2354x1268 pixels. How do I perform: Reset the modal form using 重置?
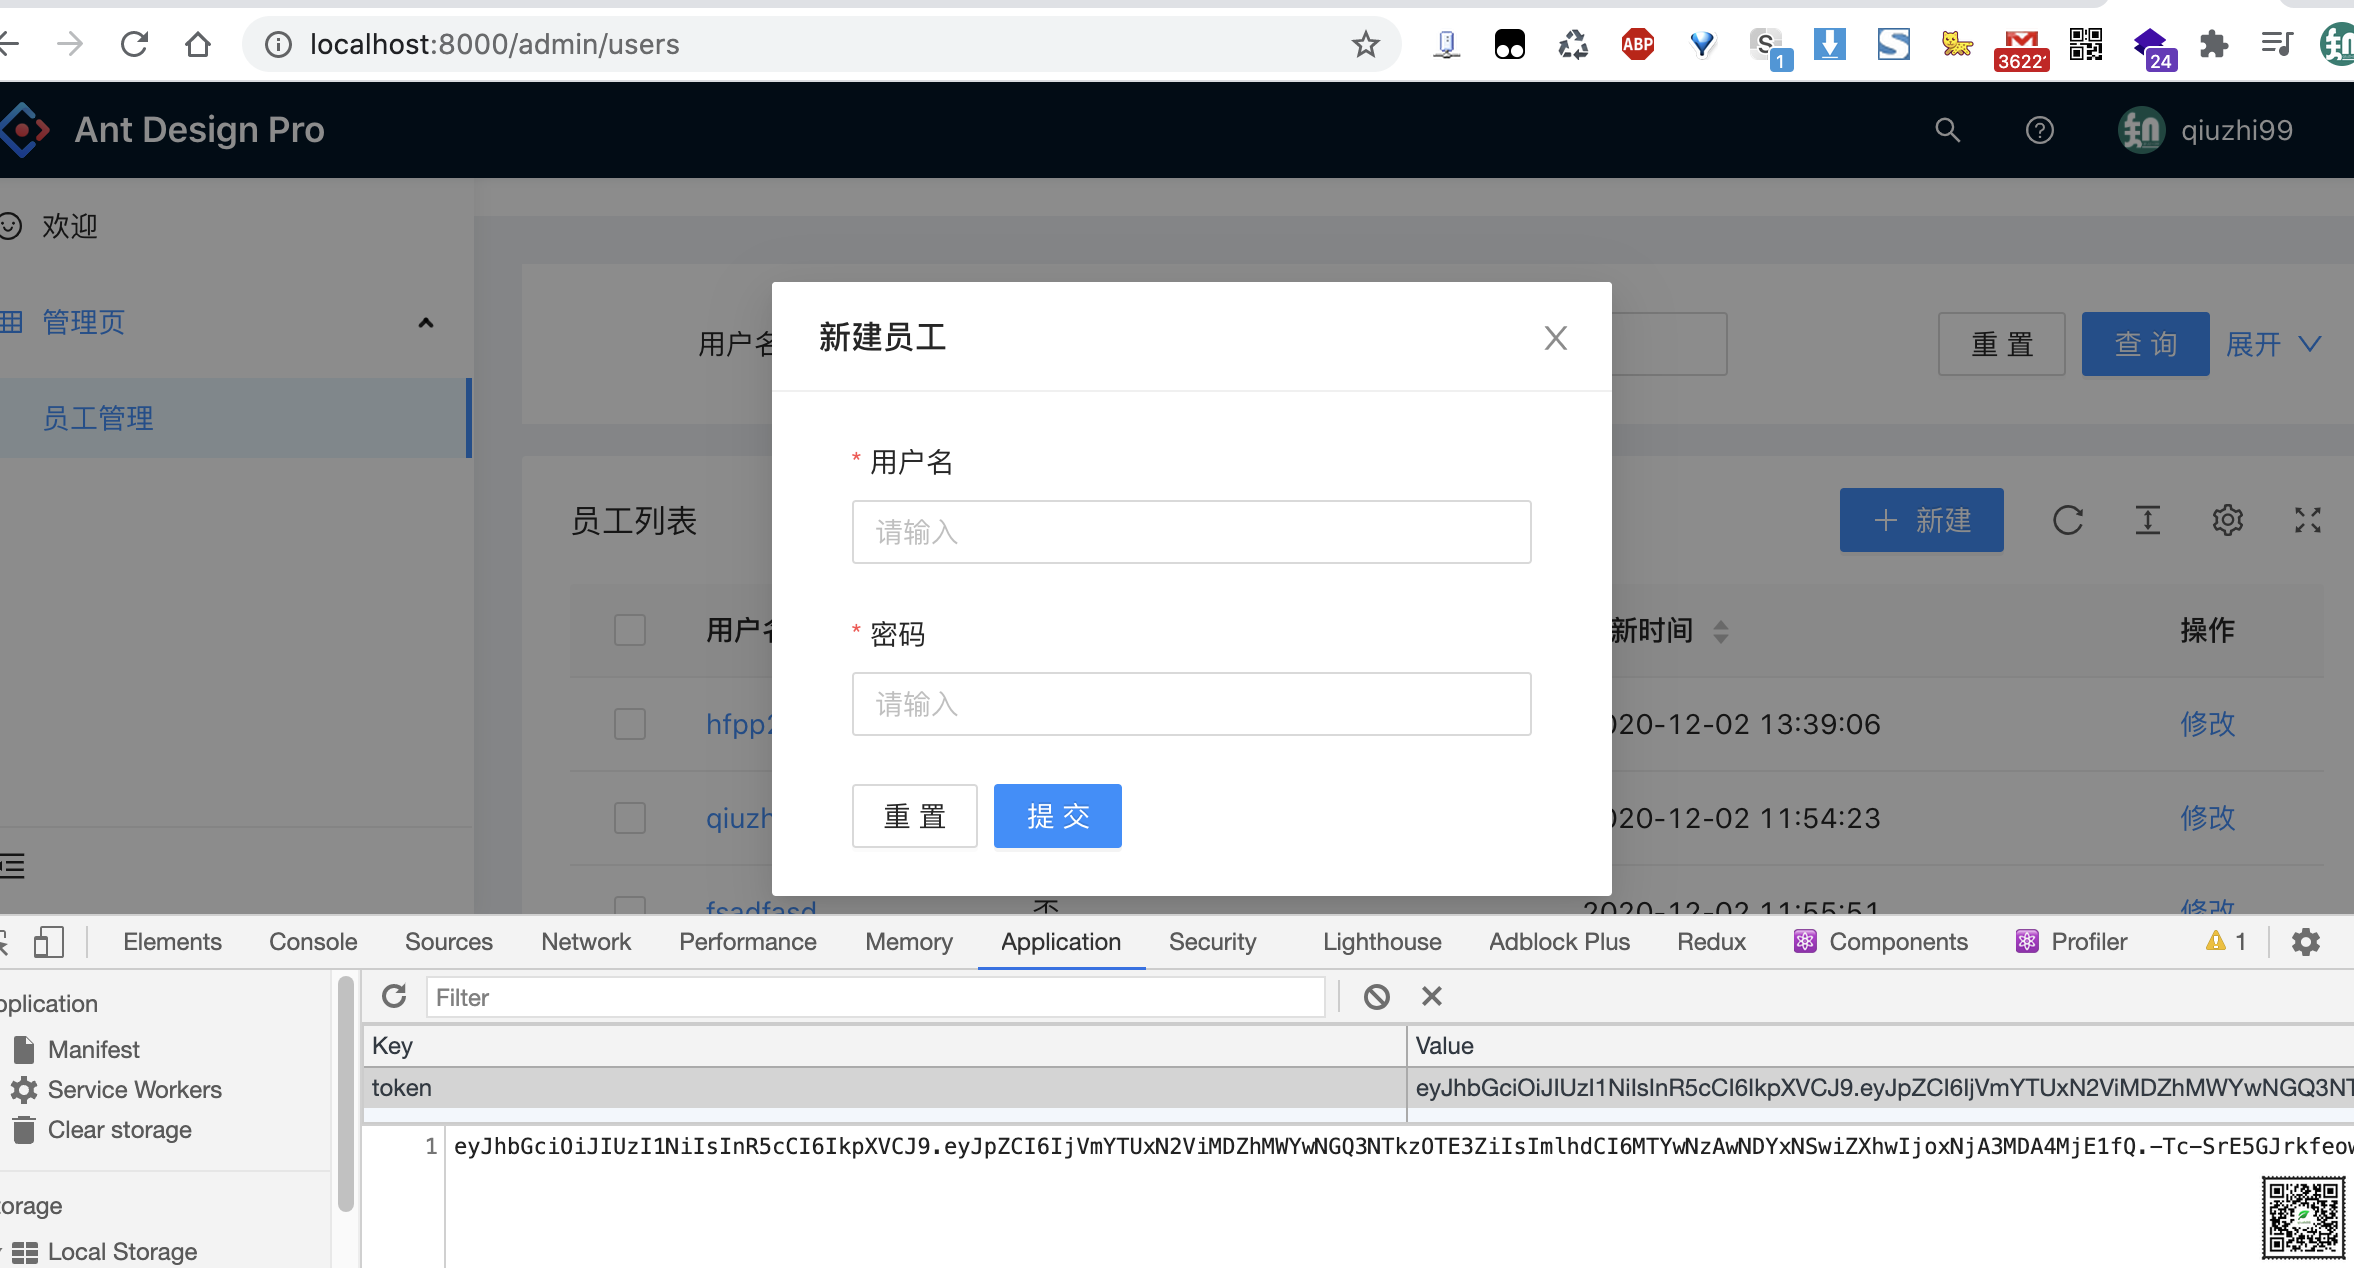tap(913, 816)
